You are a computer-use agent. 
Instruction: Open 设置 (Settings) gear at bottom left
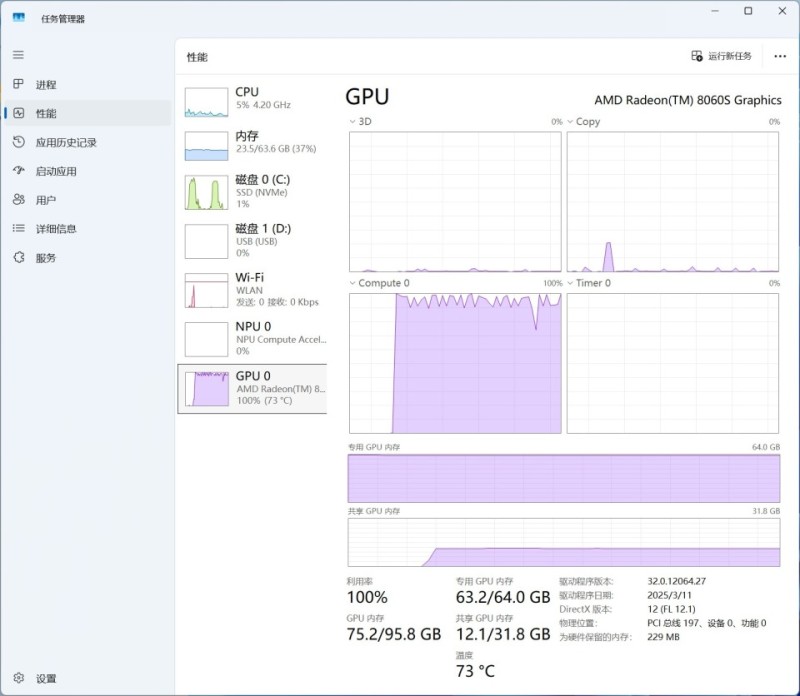pyautogui.click(x=18, y=678)
